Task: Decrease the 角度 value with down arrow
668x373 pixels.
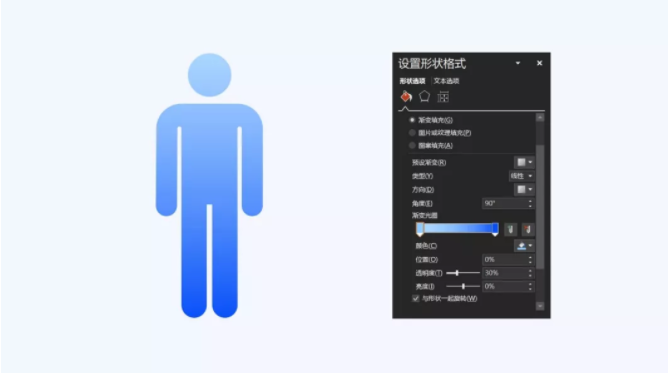Action: [530, 206]
